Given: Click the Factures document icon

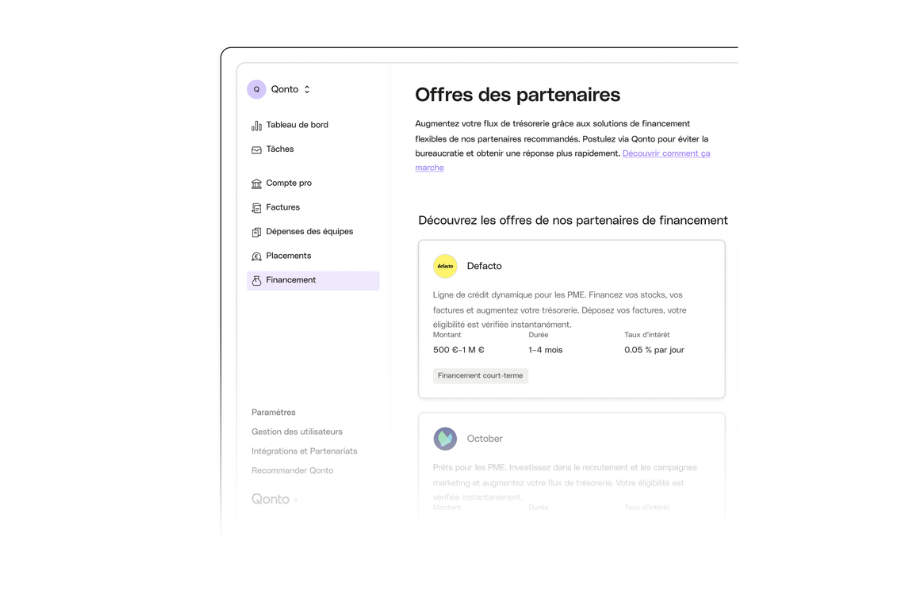Looking at the screenshot, I should coord(256,208).
